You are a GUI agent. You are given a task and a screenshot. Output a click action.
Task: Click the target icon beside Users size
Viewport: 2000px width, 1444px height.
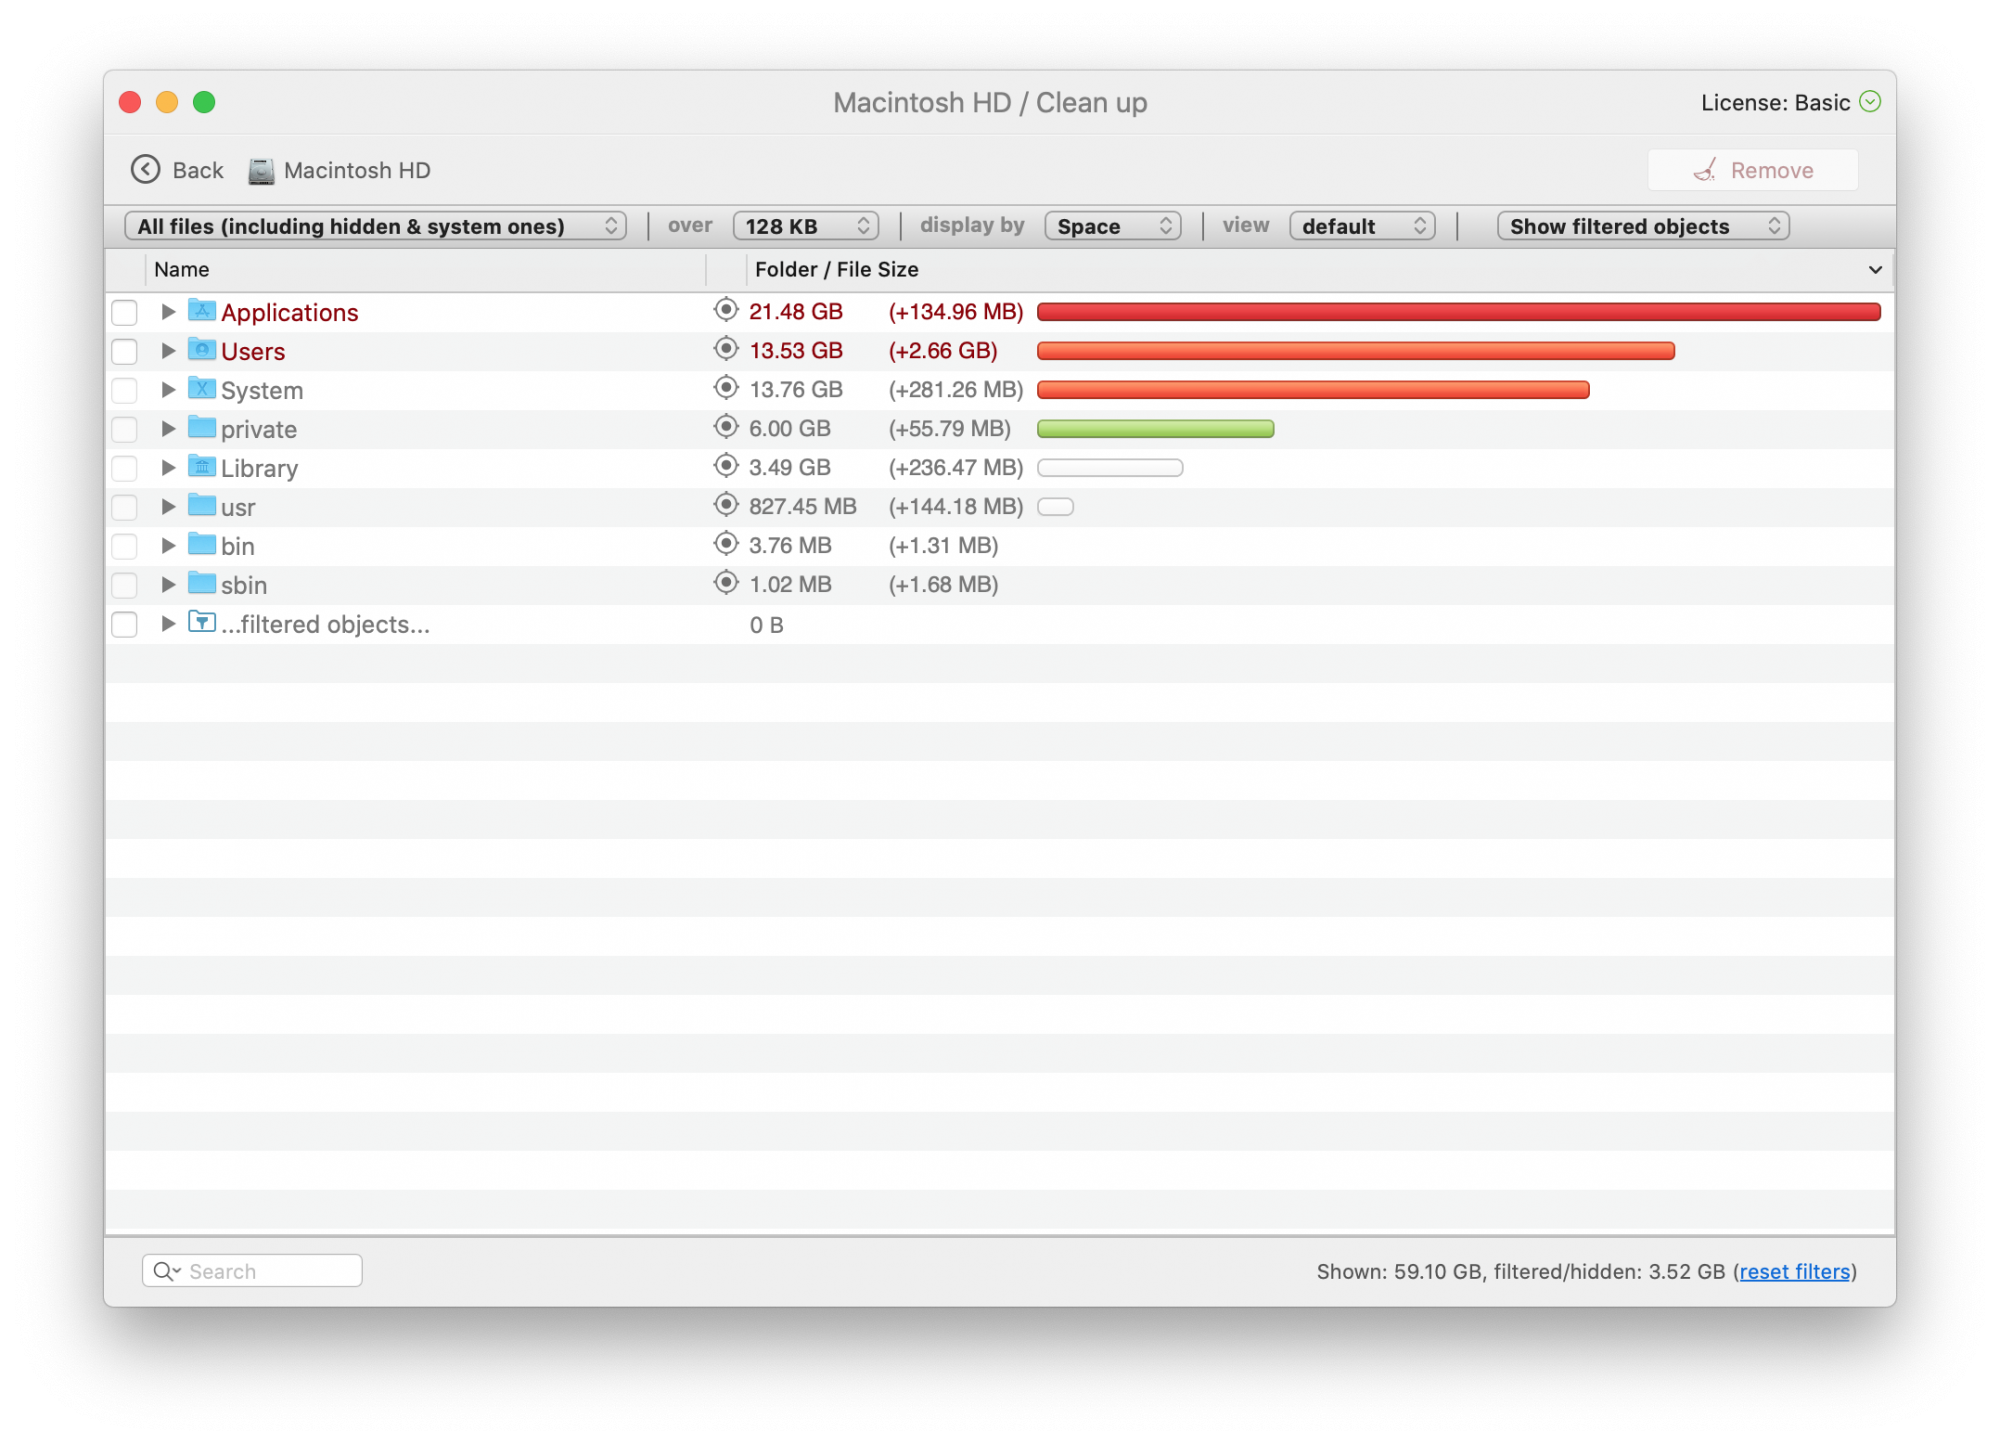726,349
